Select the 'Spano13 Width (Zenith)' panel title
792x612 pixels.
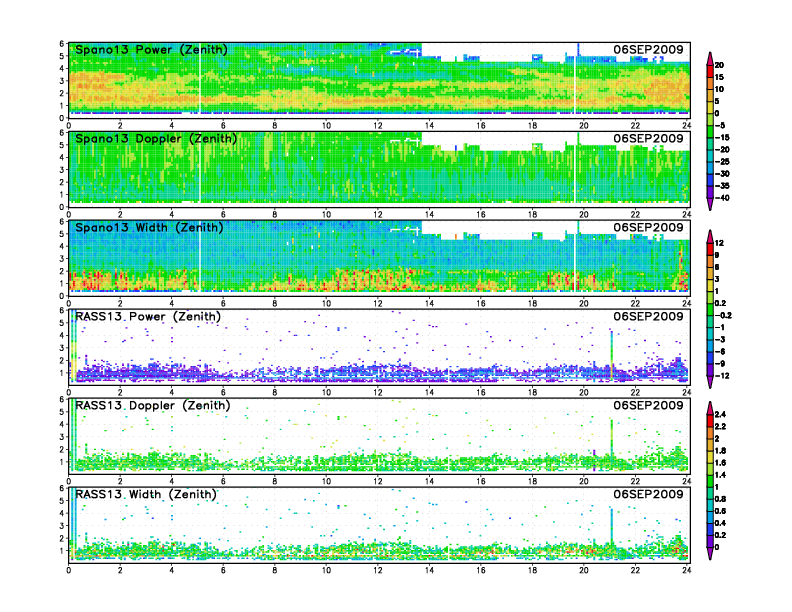tap(151, 228)
